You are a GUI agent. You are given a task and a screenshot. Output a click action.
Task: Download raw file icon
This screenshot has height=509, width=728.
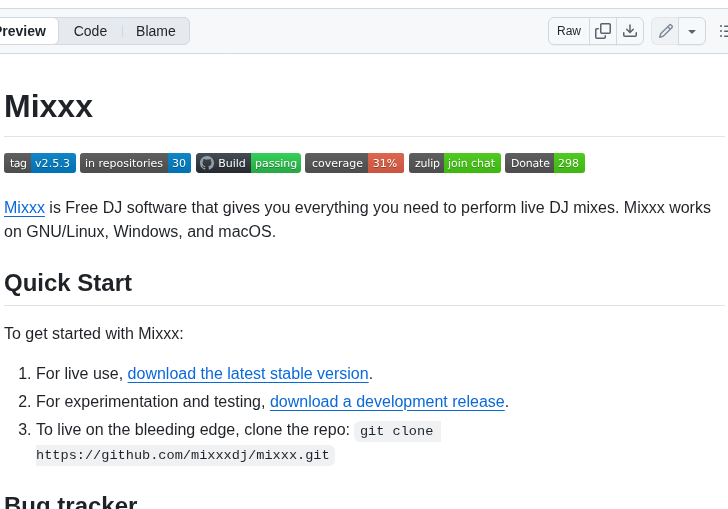tap(630, 31)
